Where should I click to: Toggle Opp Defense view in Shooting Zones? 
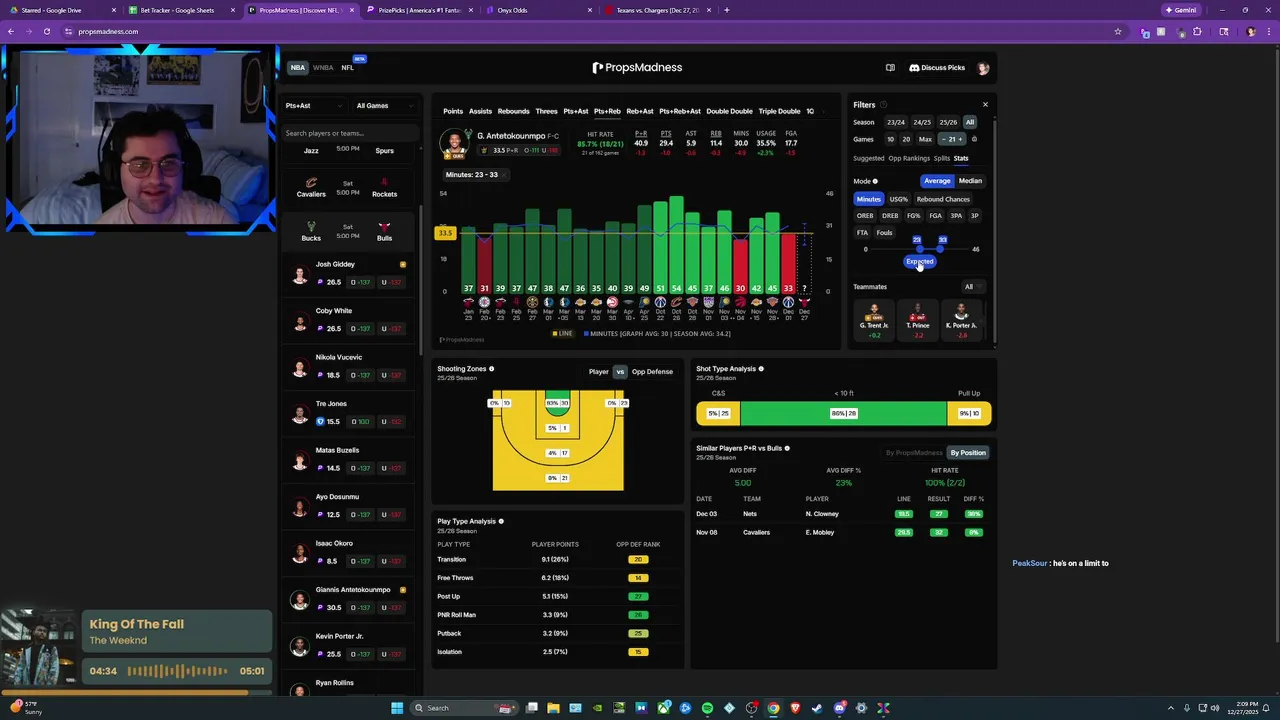coord(652,372)
